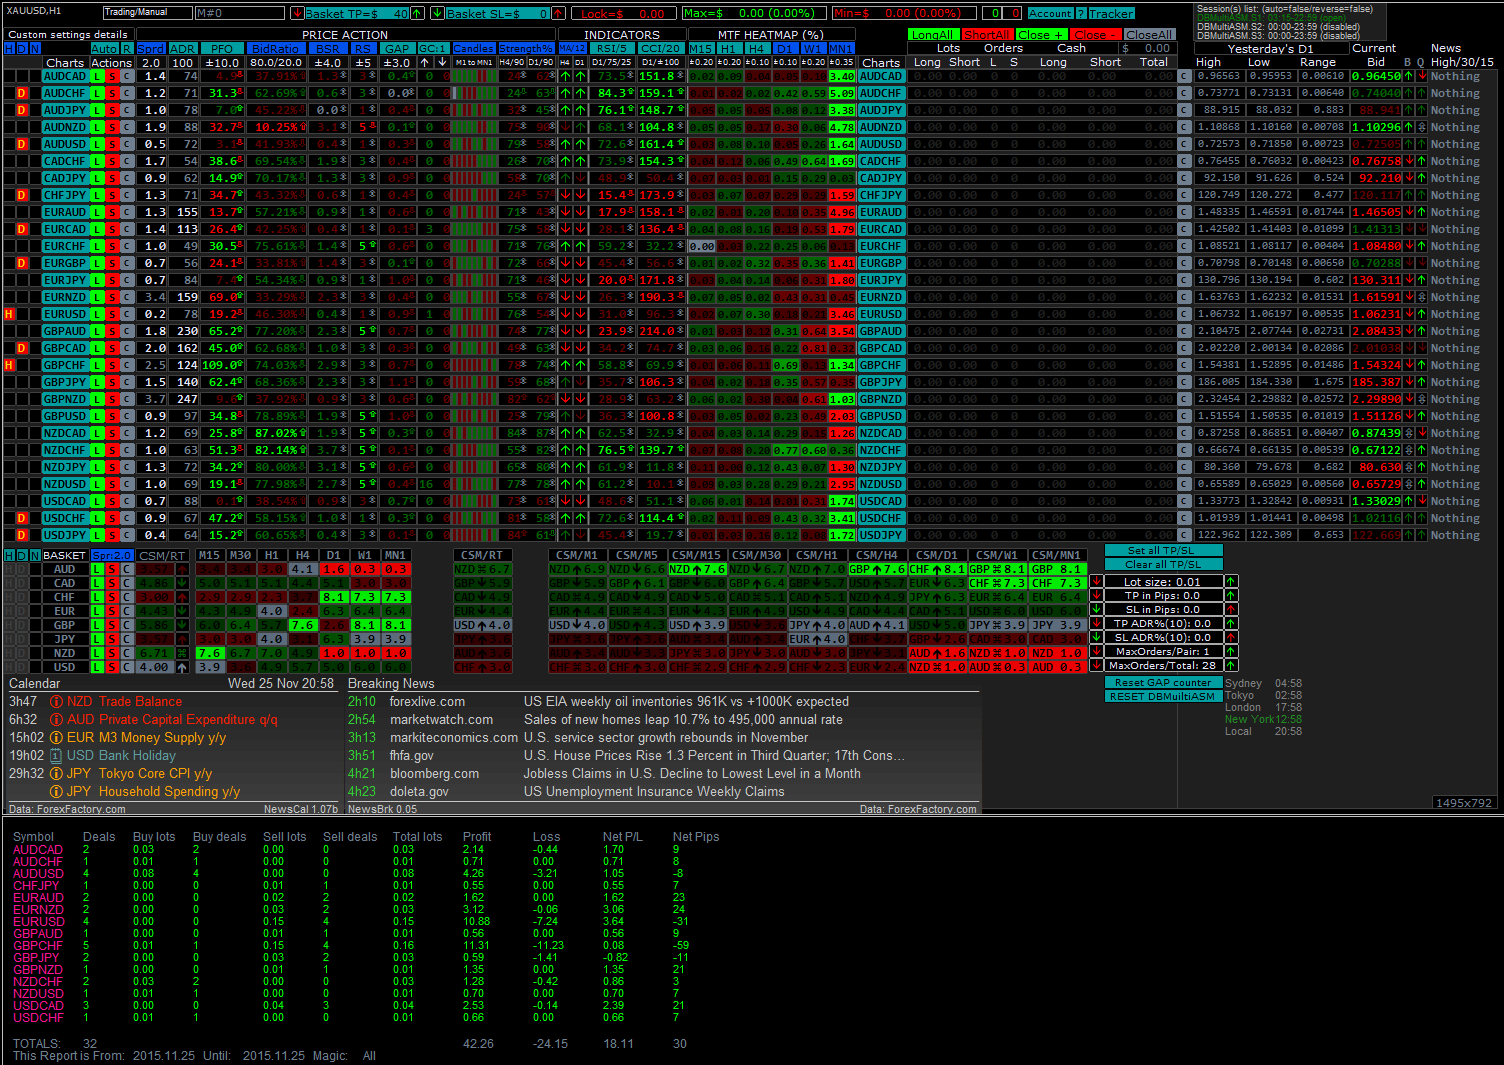Click the CloseAll button

[x=1149, y=34]
